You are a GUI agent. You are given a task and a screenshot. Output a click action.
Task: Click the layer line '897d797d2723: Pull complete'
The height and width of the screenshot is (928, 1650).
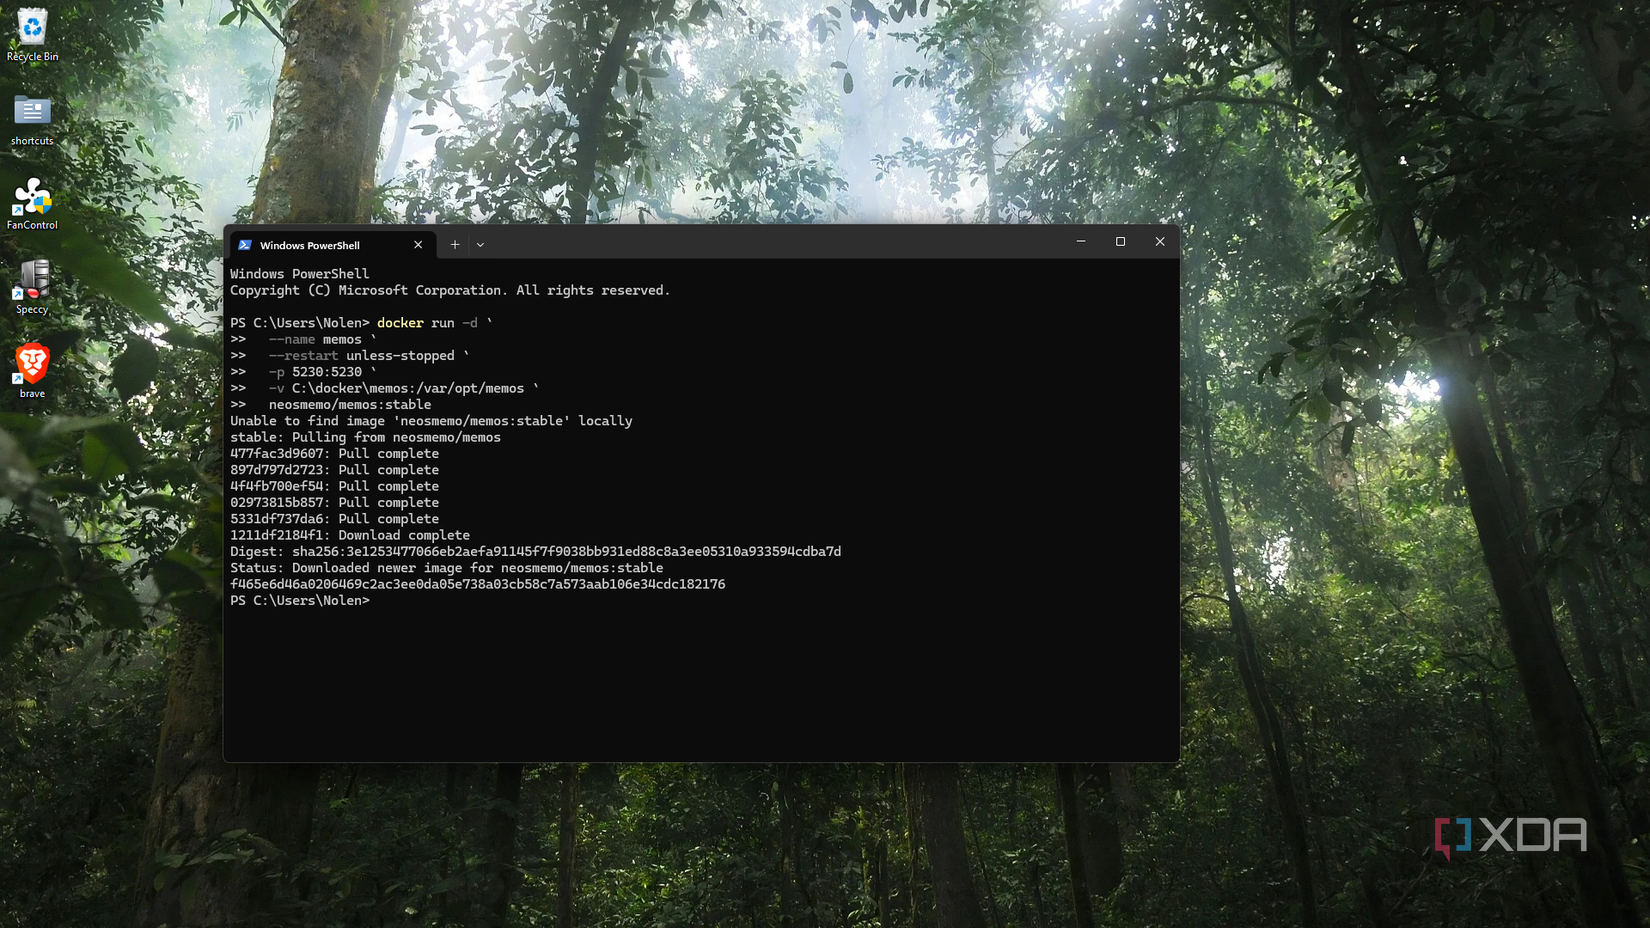point(334,470)
